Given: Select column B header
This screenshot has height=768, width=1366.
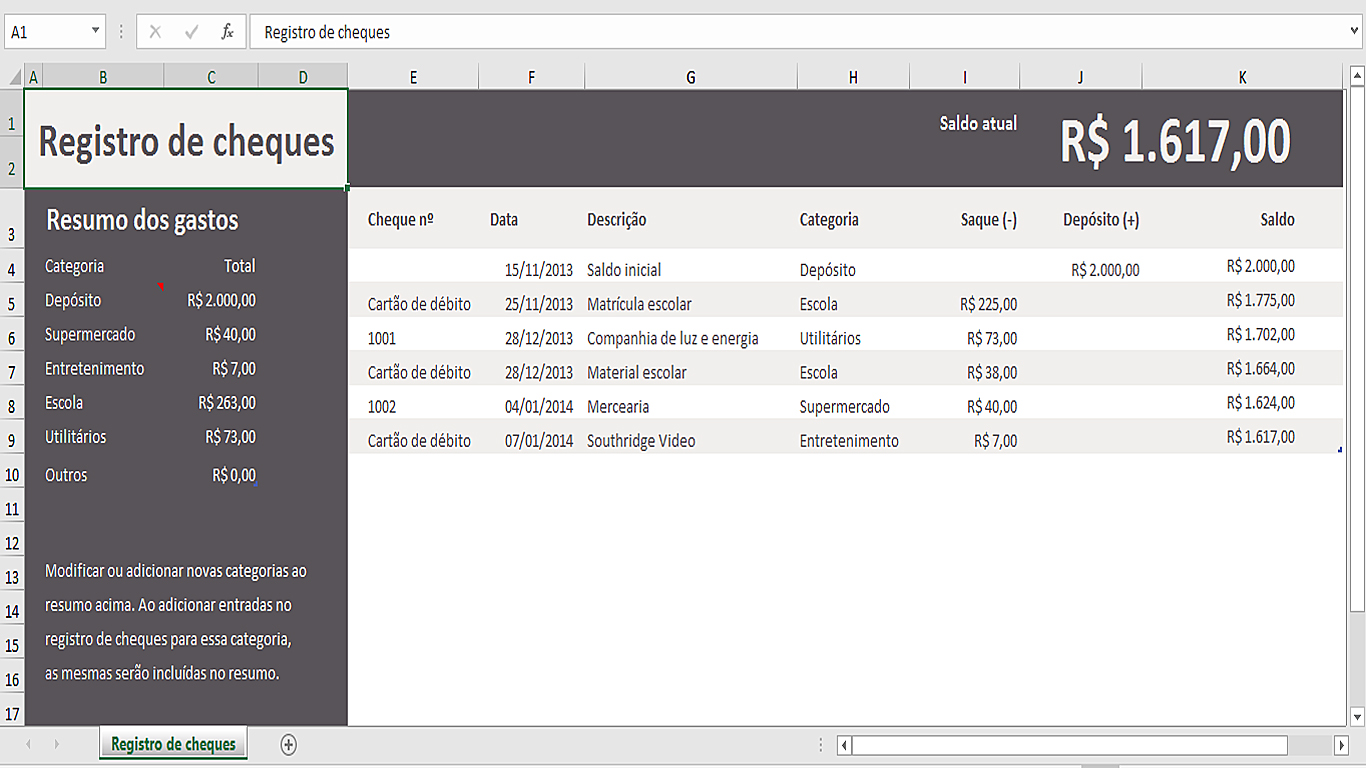Looking at the screenshot, I should click(x=103, y=77).
